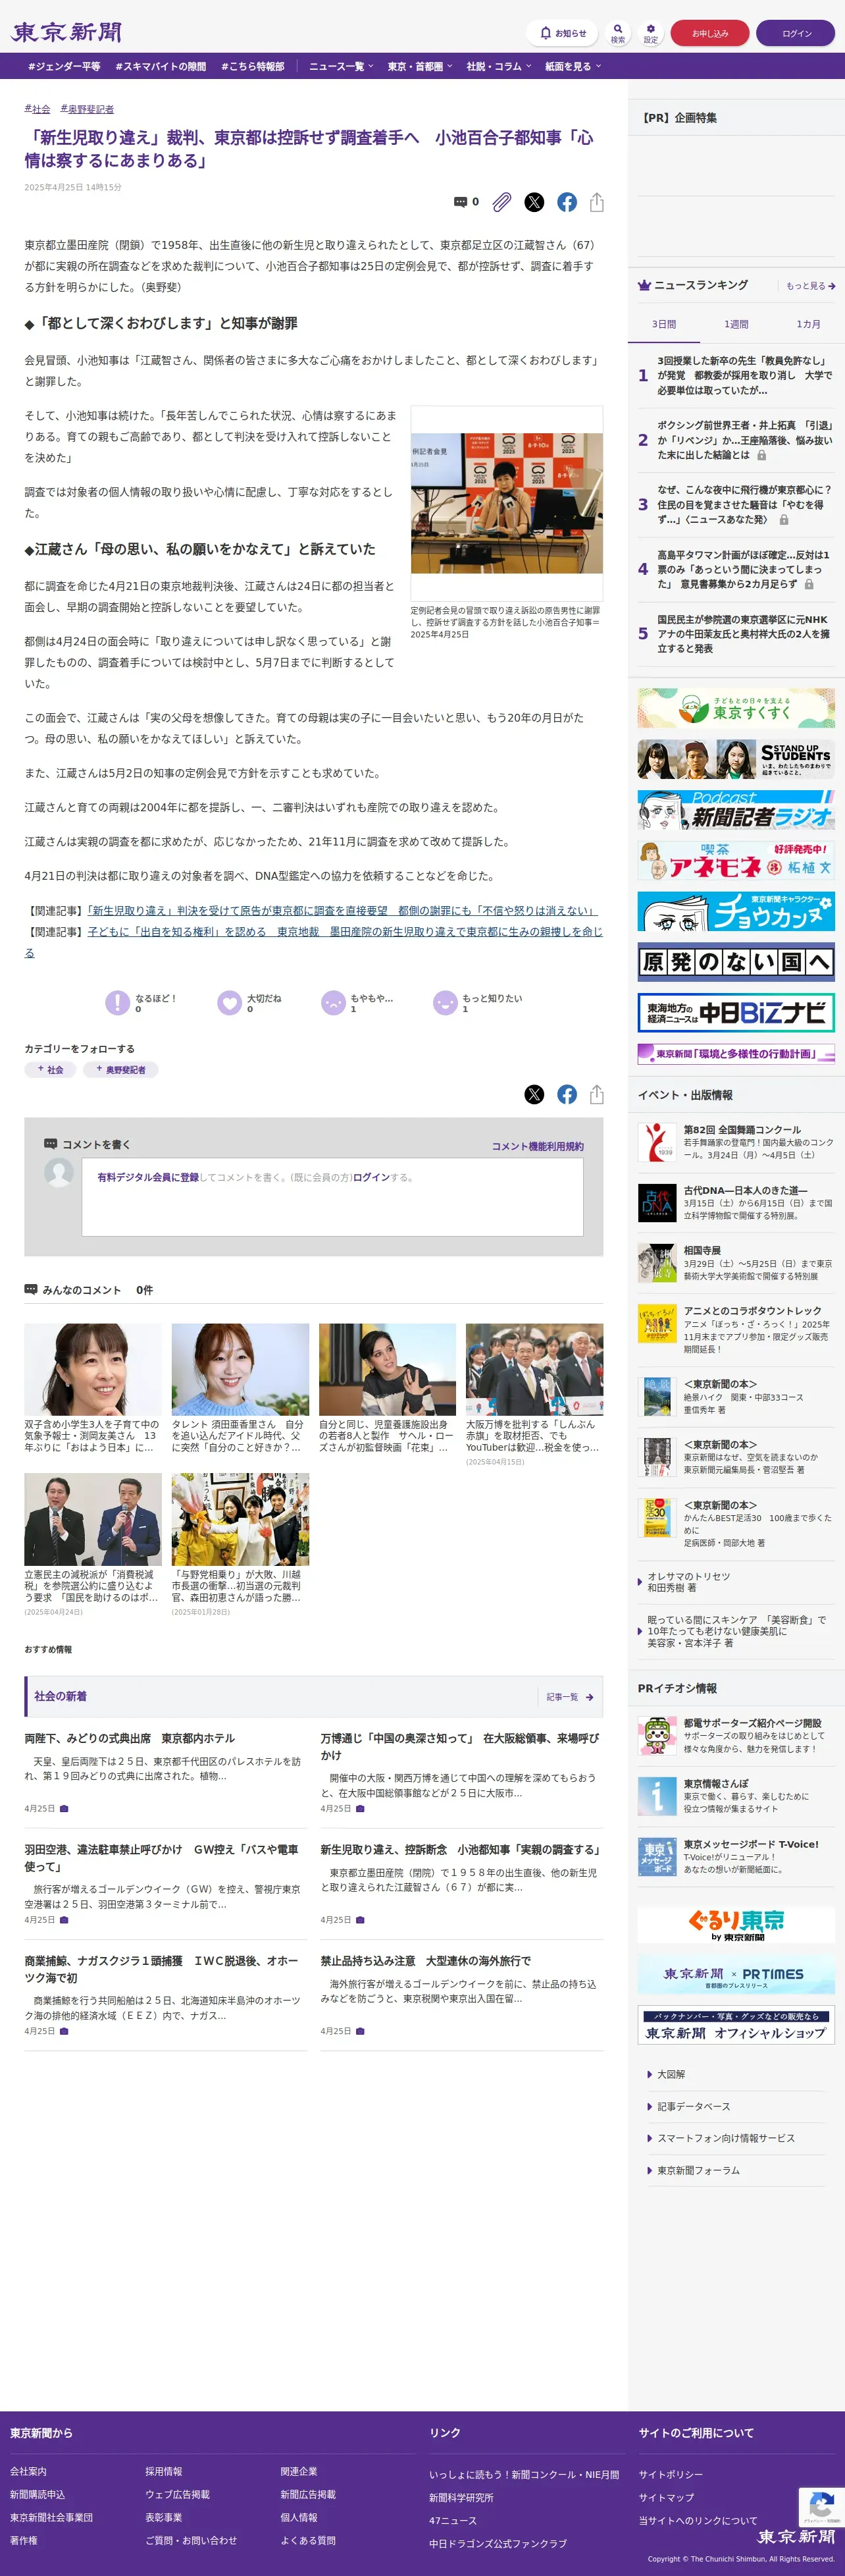The width and height of the screenshot is (845, 2576).
Task: Open the 記事一覧 link for 社会の新着
Action: pyautogui.click(x=570, y=1697)
